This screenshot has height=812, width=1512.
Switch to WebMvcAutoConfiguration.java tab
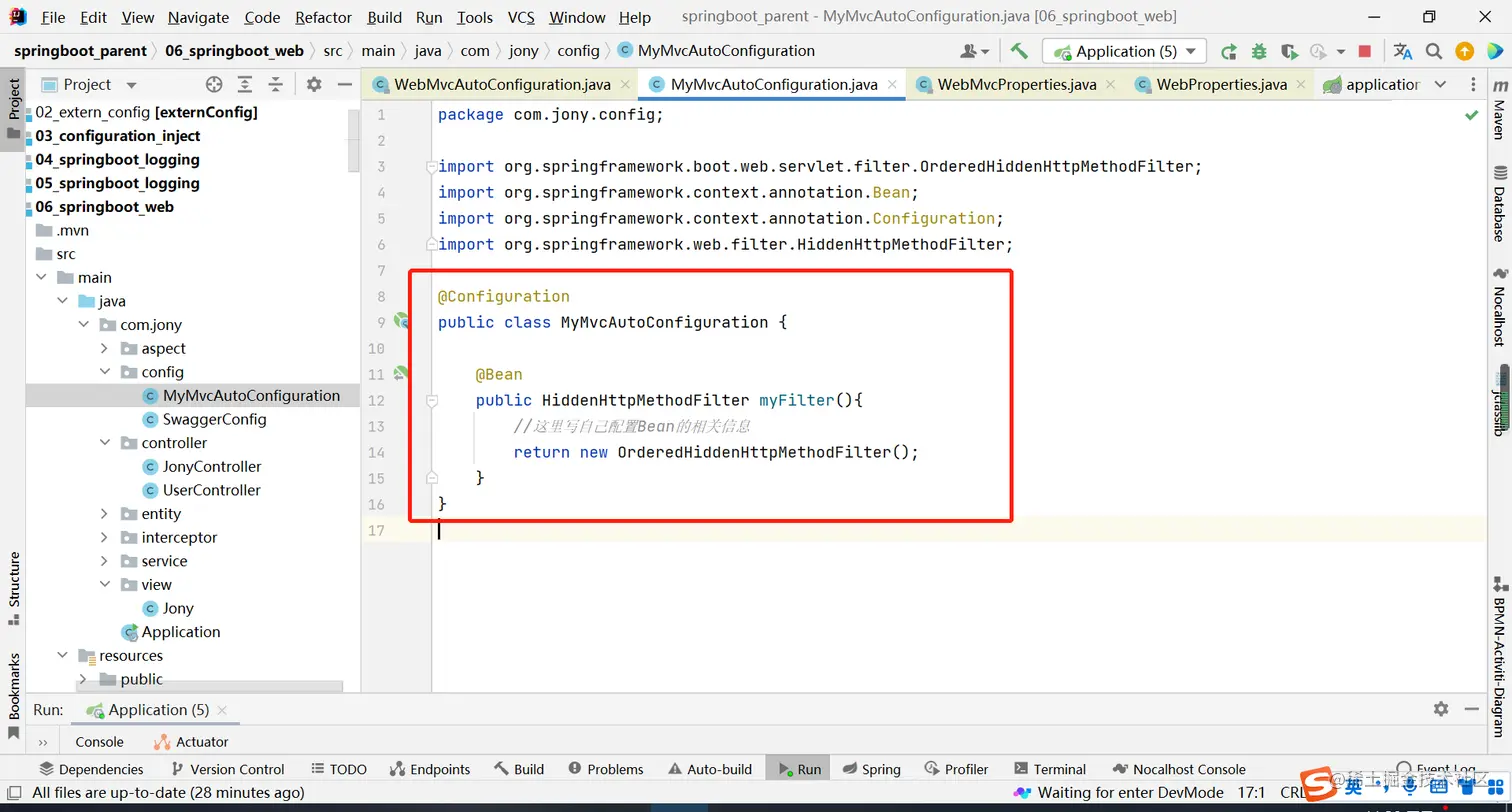pos(502,85)
